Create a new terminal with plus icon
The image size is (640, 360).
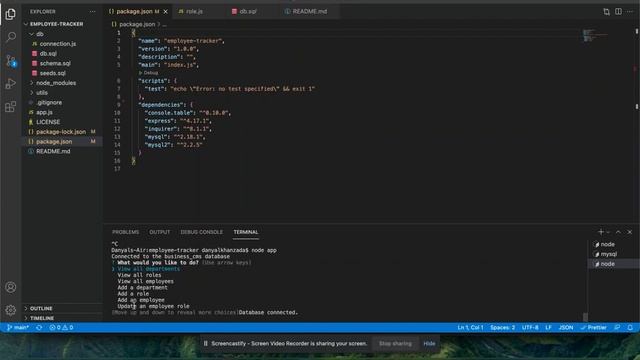(600, 232)
